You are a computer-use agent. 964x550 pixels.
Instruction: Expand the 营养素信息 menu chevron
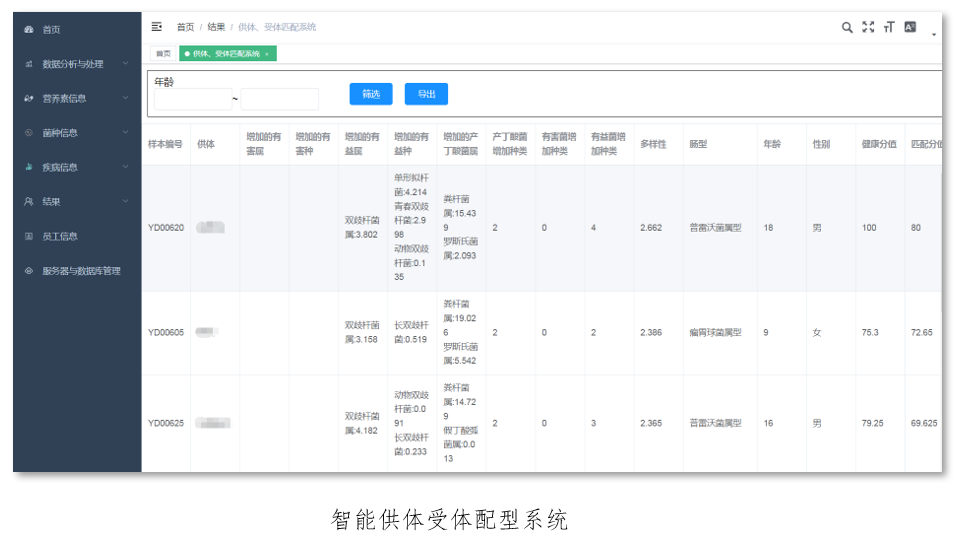pyautogui.click(x=125, y=98)
